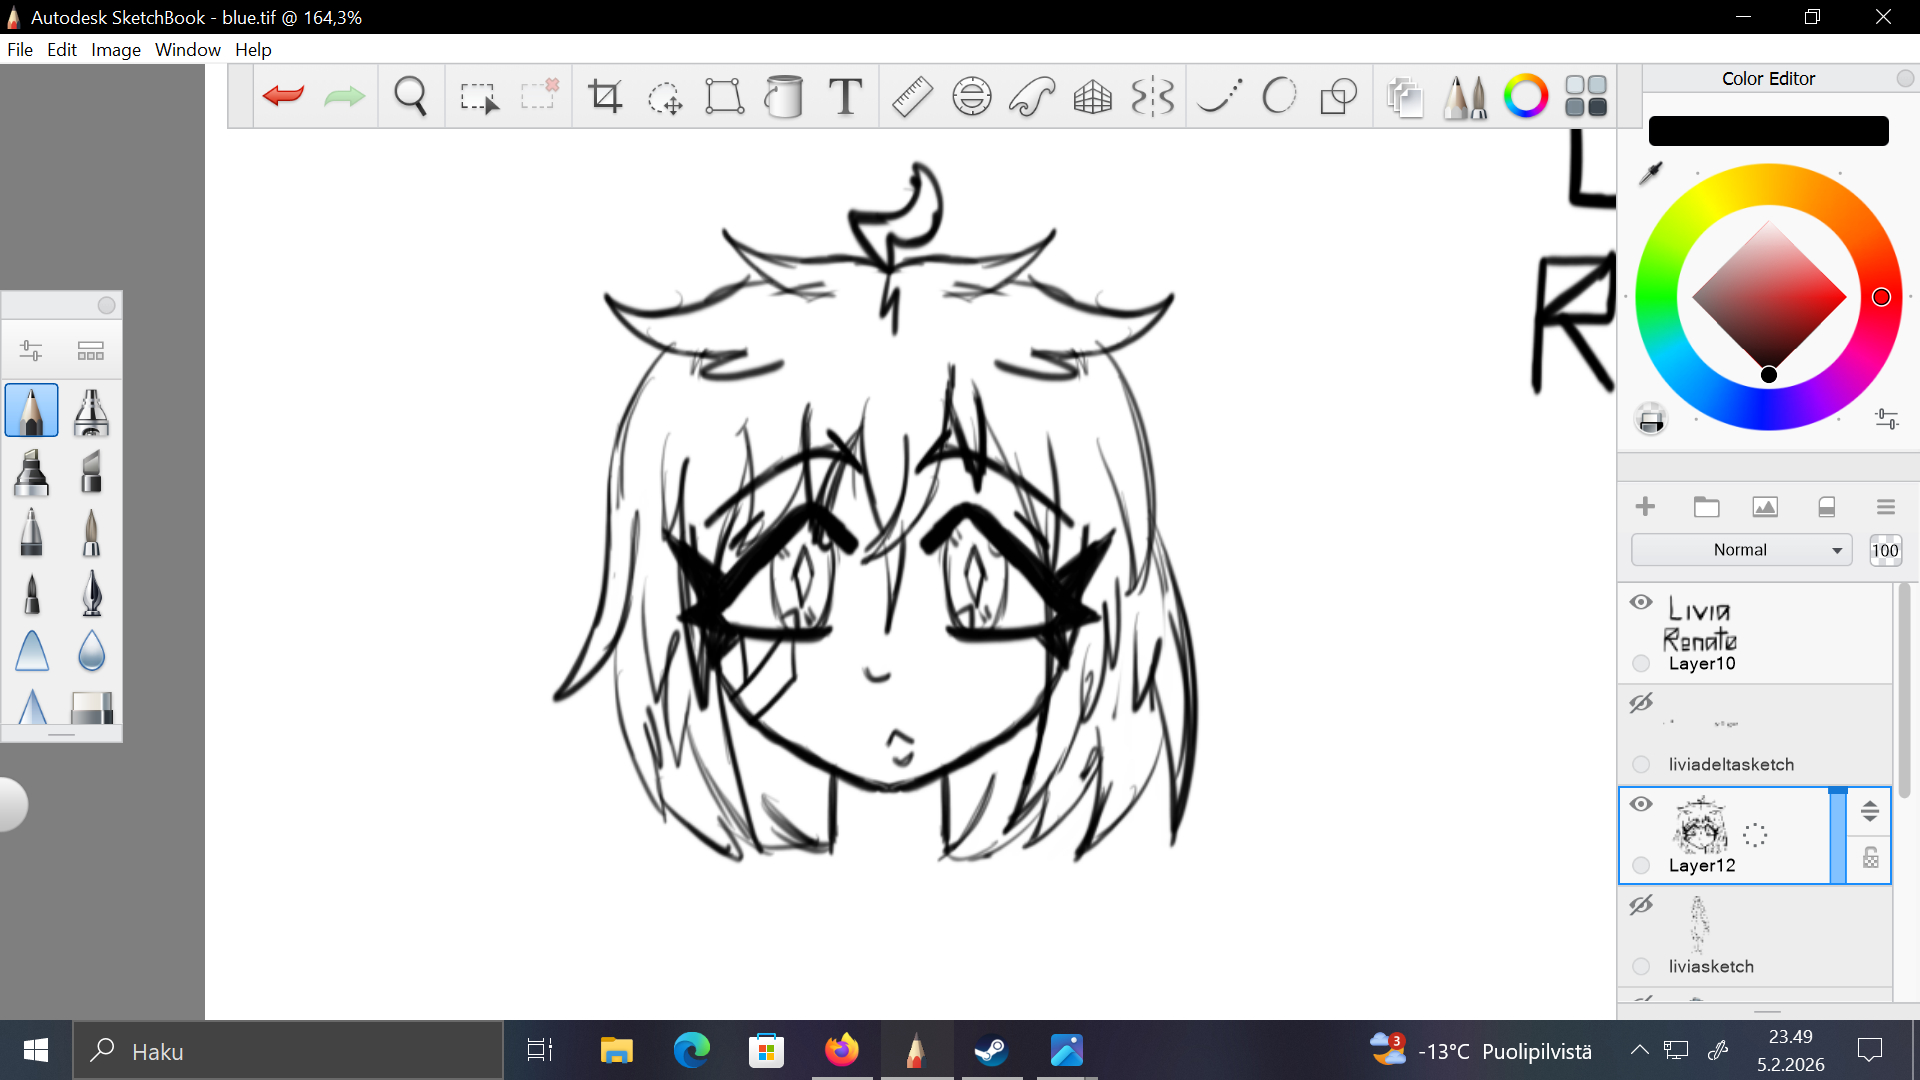Show the liviasketch layer

coord(1641,905)
